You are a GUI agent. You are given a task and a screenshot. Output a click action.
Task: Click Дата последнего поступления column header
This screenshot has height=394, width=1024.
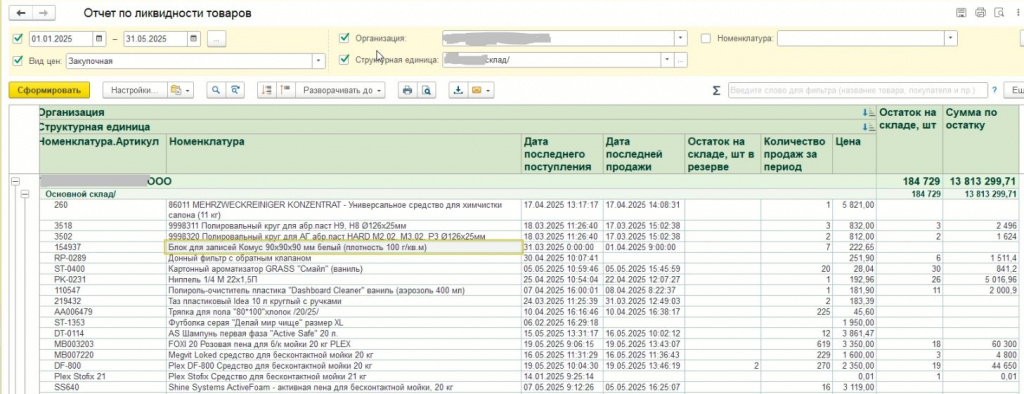562,154
